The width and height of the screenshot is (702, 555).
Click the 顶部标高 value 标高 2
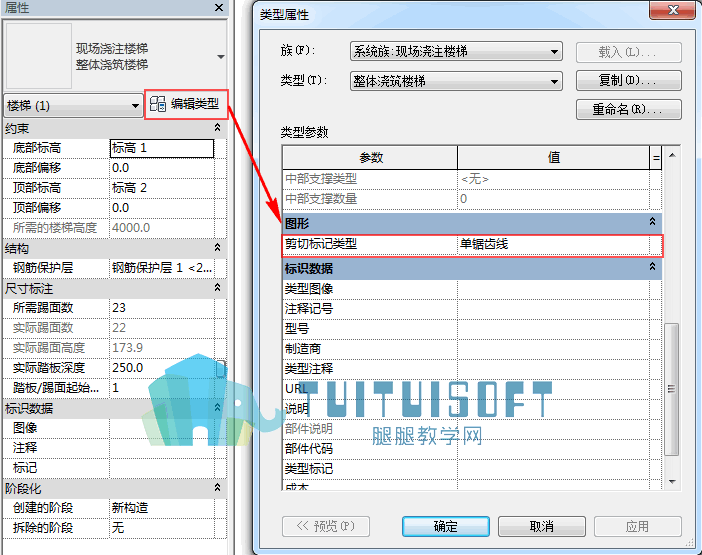(162, 188)
